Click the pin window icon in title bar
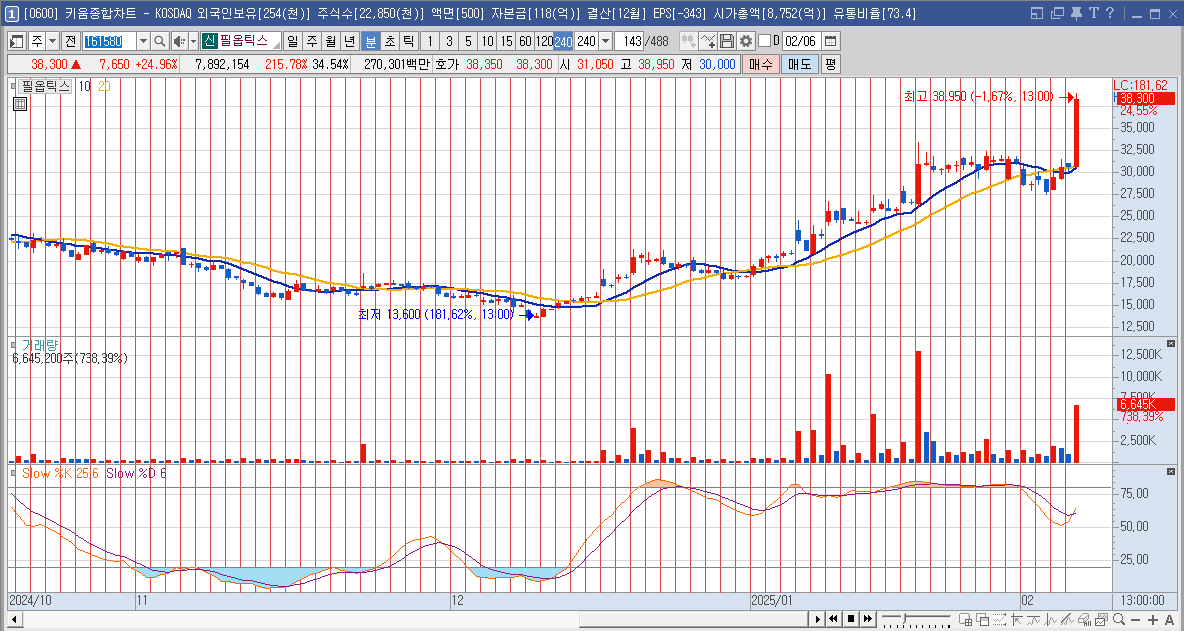 coord(1076,13)
